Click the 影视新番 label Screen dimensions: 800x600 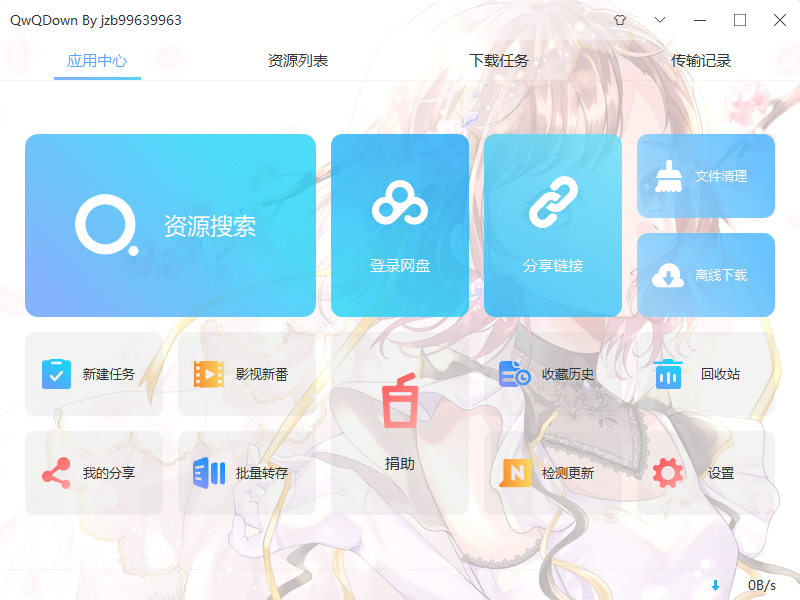(x=262, y=374)
